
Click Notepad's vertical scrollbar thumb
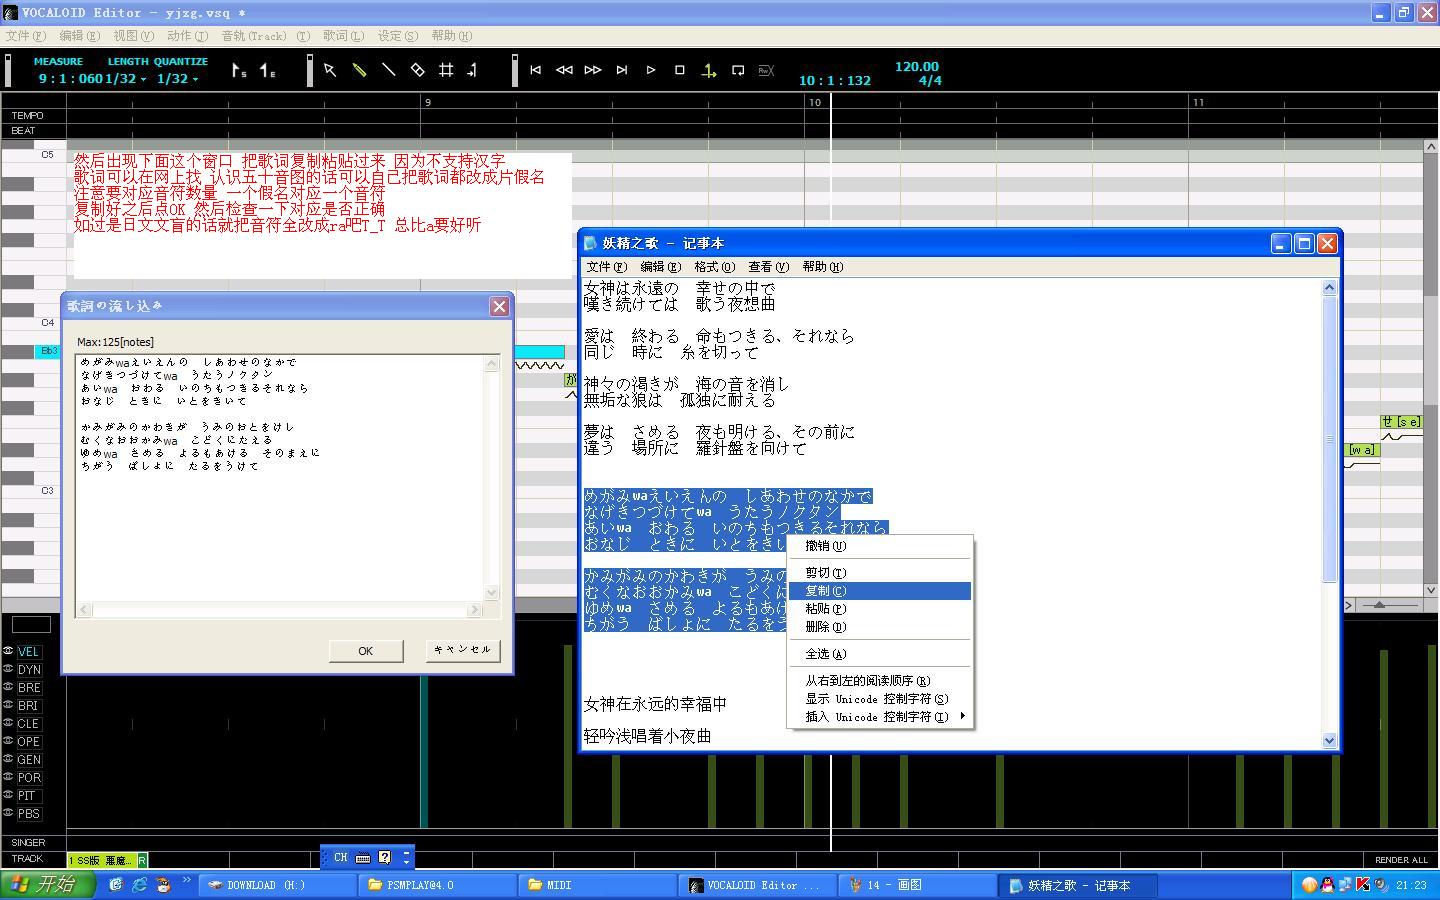pos(1329,440)
